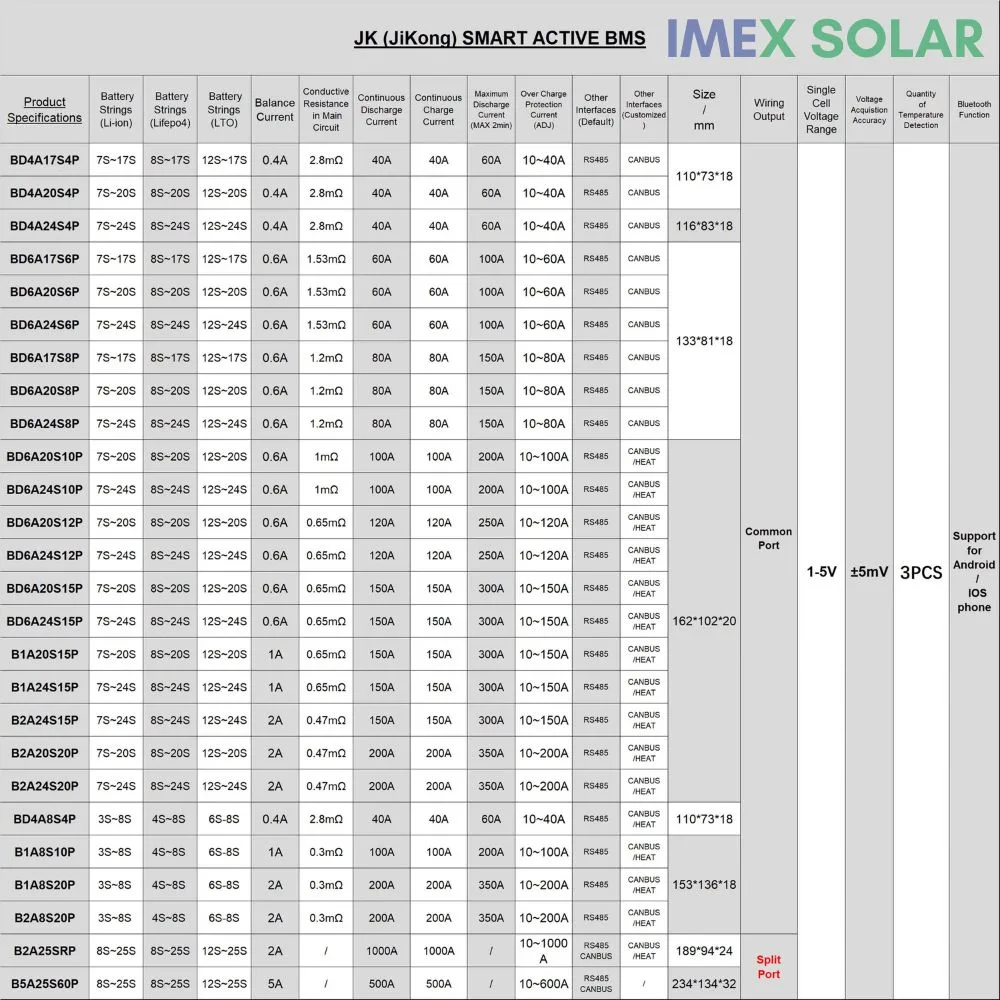The height and width of the screenshot is (1000, 1000).
Task: Click the 'Product Specifications' header
Action: 45,110
